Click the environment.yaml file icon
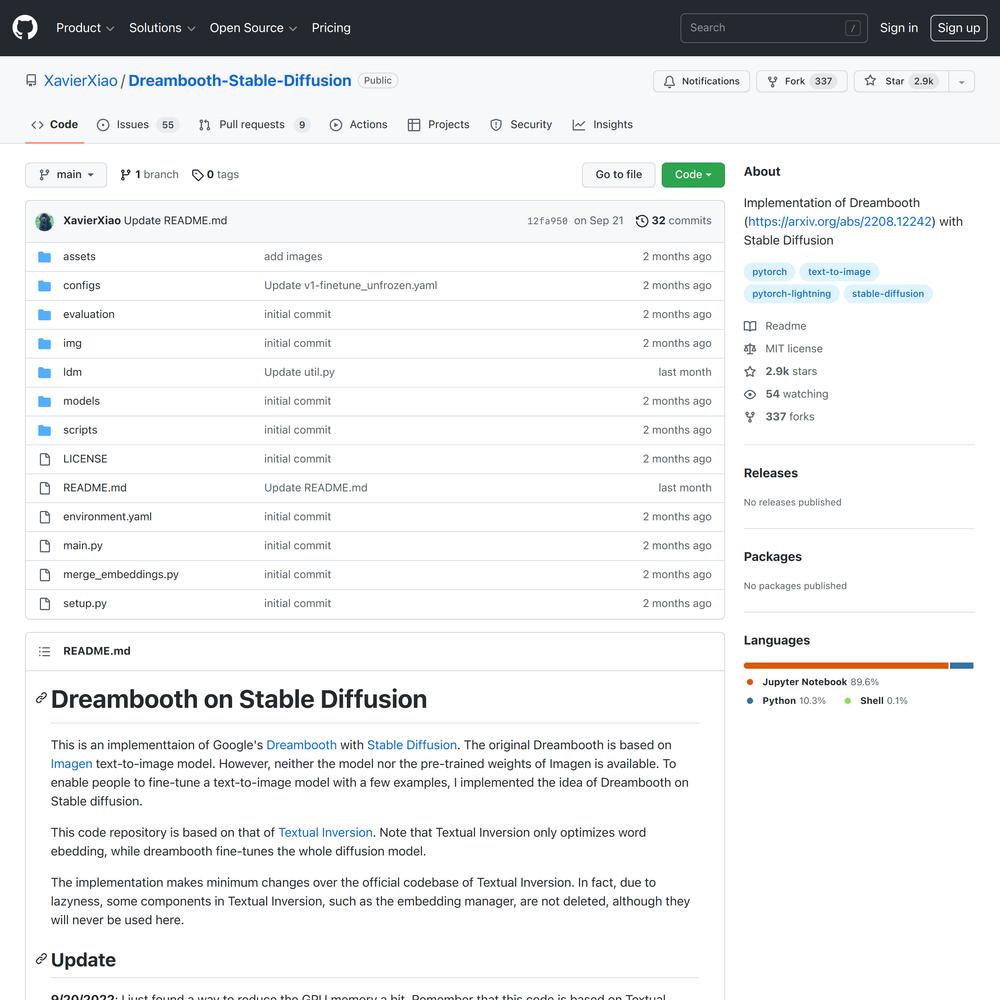 [x=45, y=517]
